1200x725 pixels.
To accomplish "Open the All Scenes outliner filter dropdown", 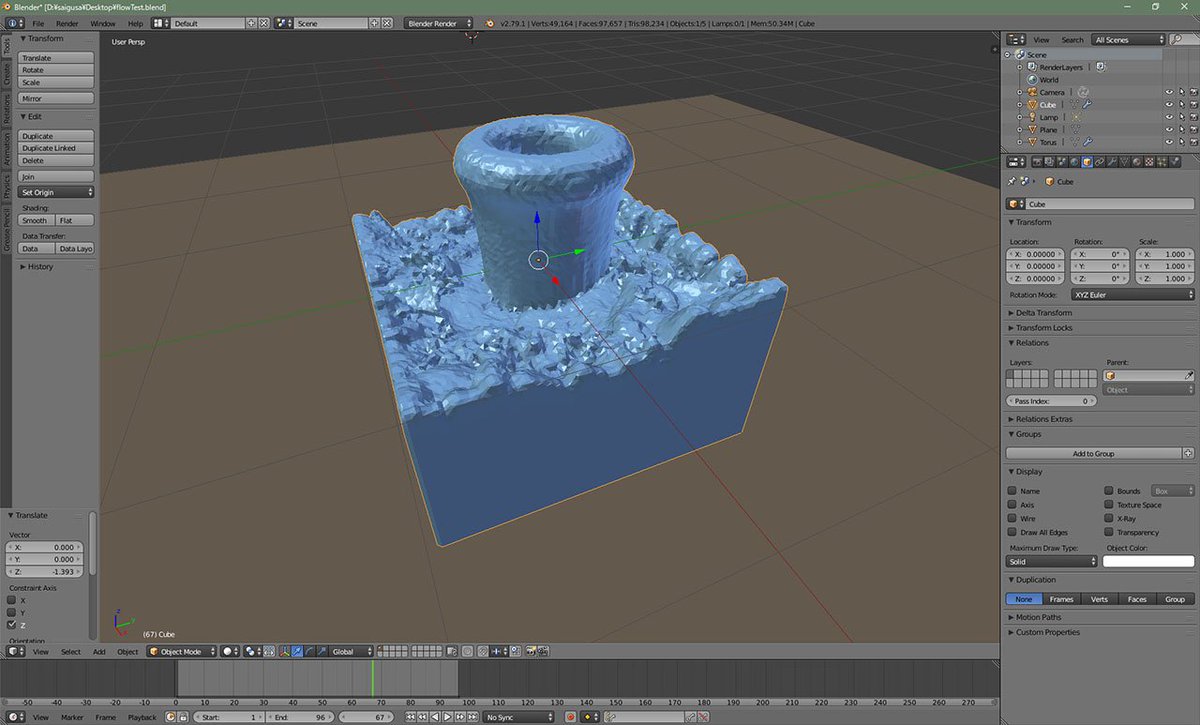I will [1129, 39].
